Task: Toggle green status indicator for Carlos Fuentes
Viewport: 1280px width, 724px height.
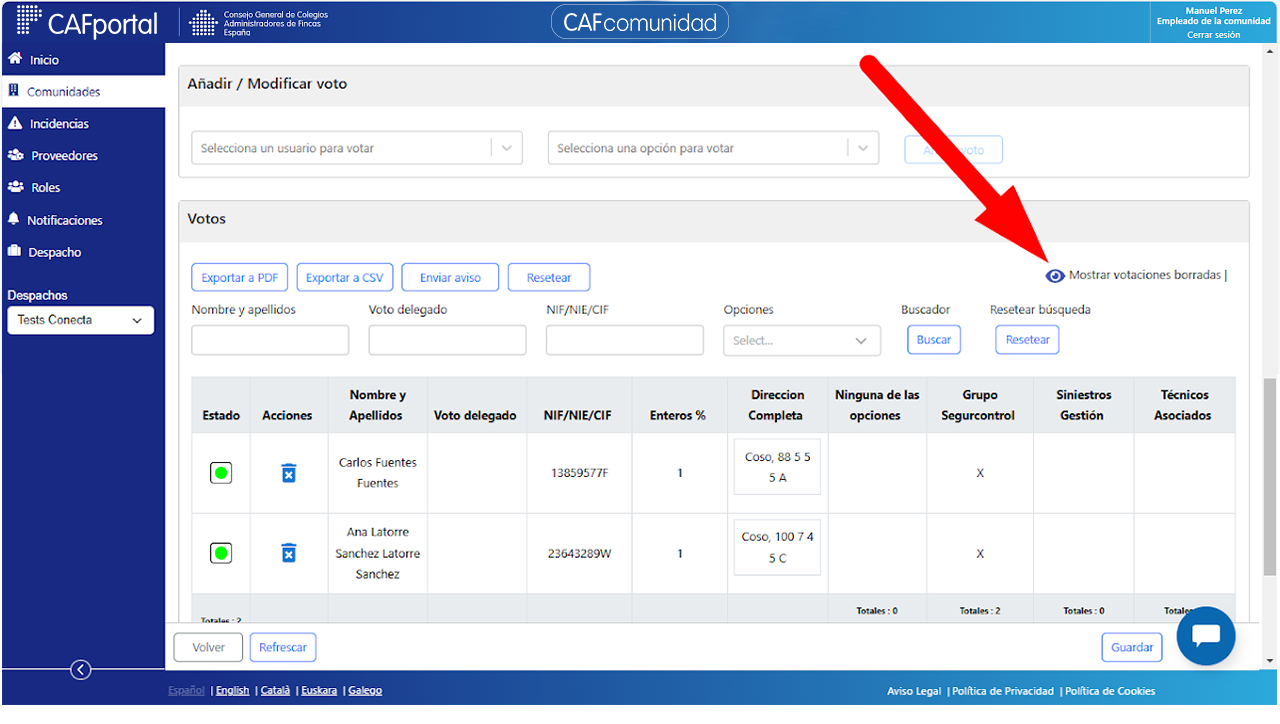Action: [221, 473]
